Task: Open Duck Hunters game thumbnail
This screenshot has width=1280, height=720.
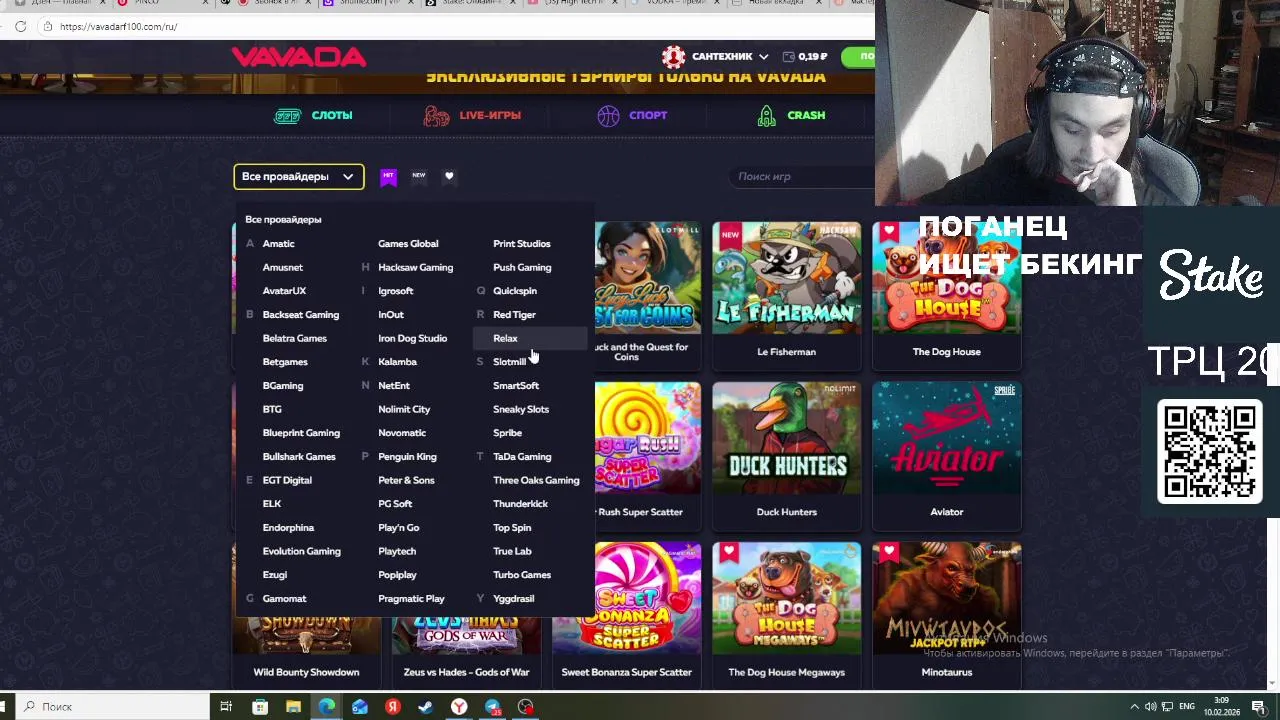Action: 787,438
